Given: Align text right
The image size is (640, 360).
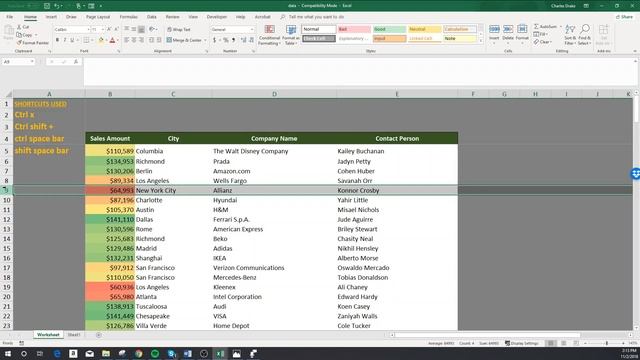Looking at the screenshot, I should pyautogui.click(x=141, y=40).
